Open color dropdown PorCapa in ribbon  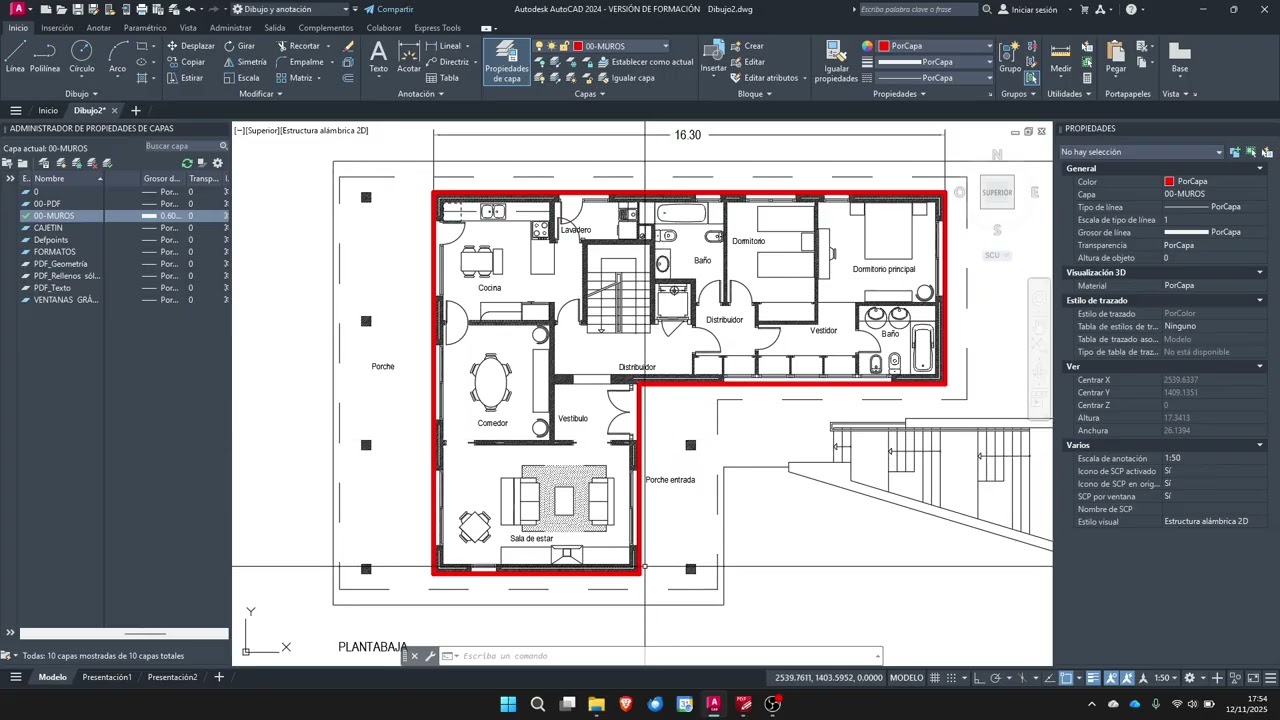990,46
